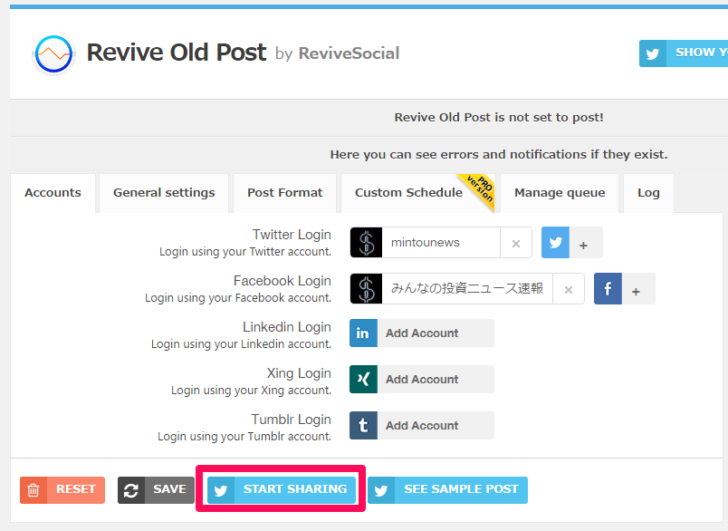This screenshot has width=728, height=531.
Task: Switch to the Manage queue tab
Action: [x=559, y=193]
